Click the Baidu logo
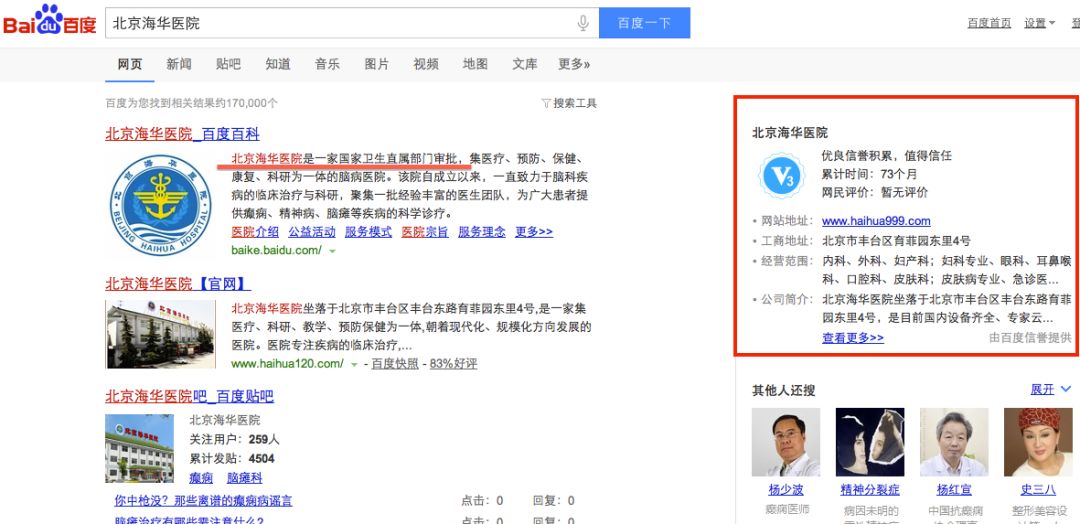 (50, 21)
